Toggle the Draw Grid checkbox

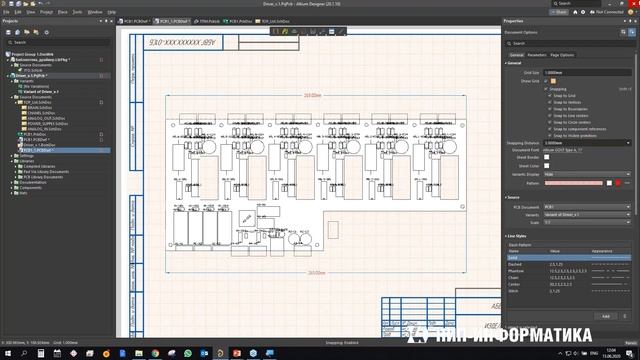click(546, 81)
